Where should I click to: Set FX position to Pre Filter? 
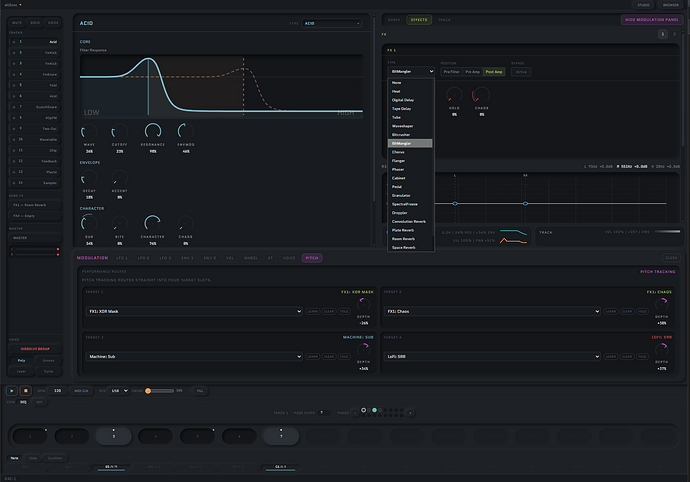451,72
